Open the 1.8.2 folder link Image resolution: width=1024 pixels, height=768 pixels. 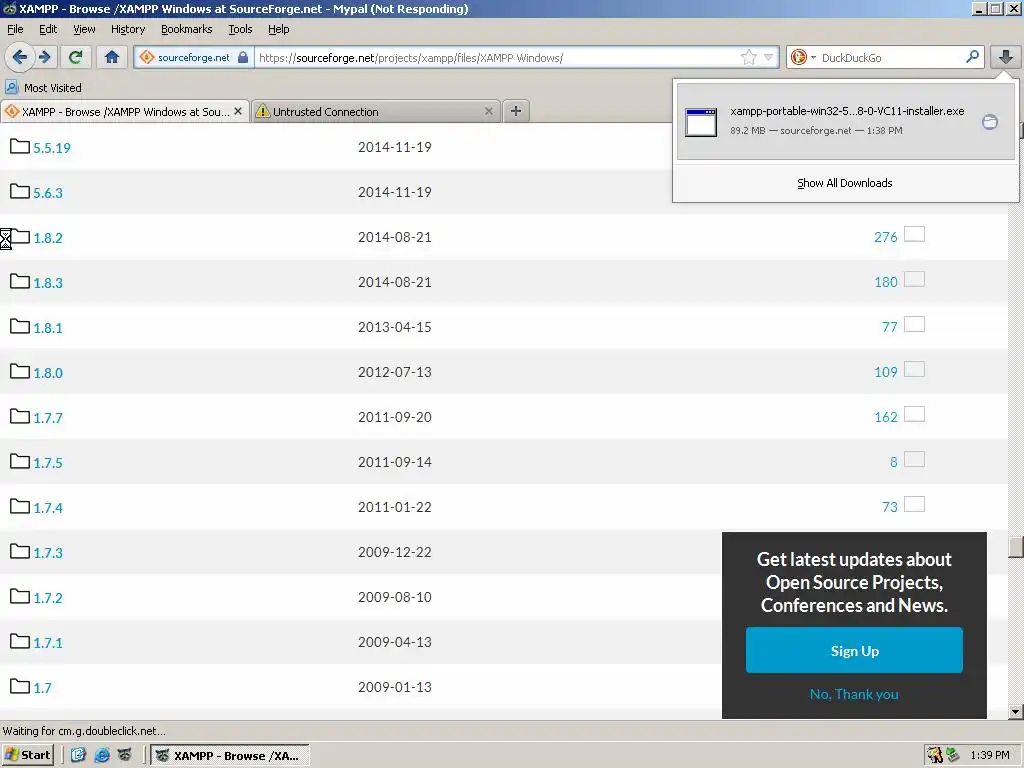point(48,238)
